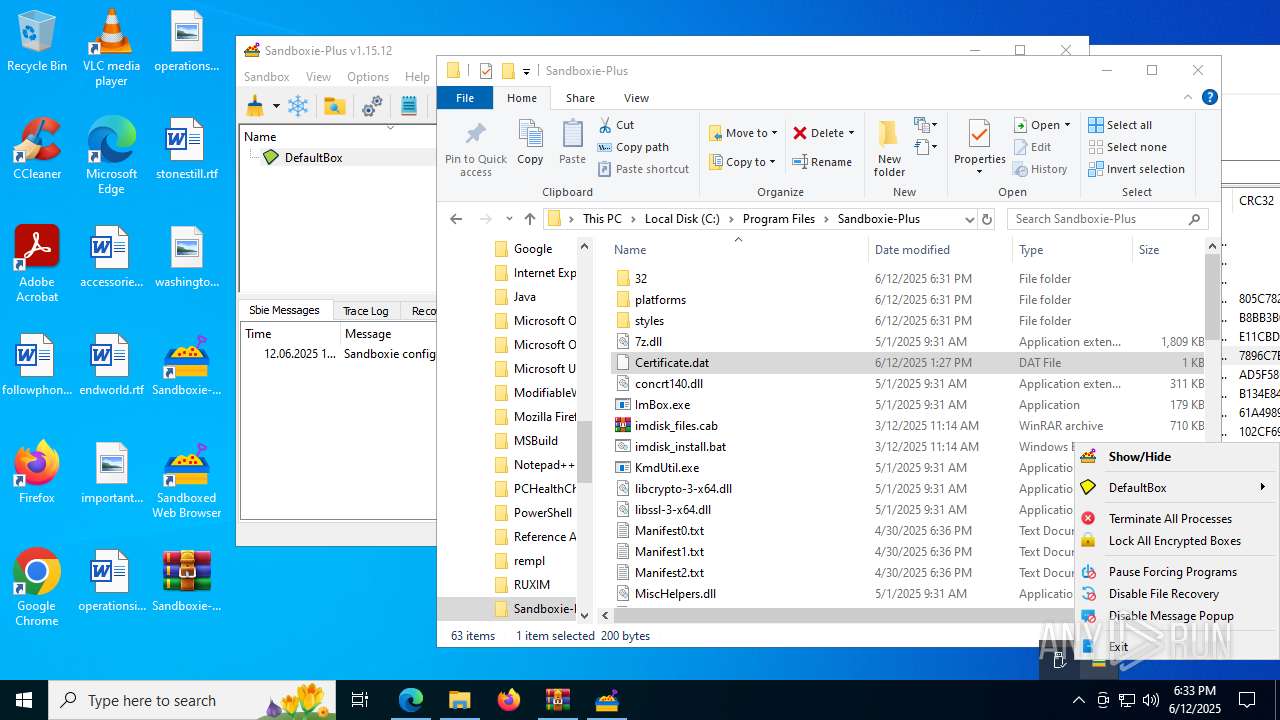
Task: Open the Customize Quick Access Toolbar dropdown
Action: 526,71
